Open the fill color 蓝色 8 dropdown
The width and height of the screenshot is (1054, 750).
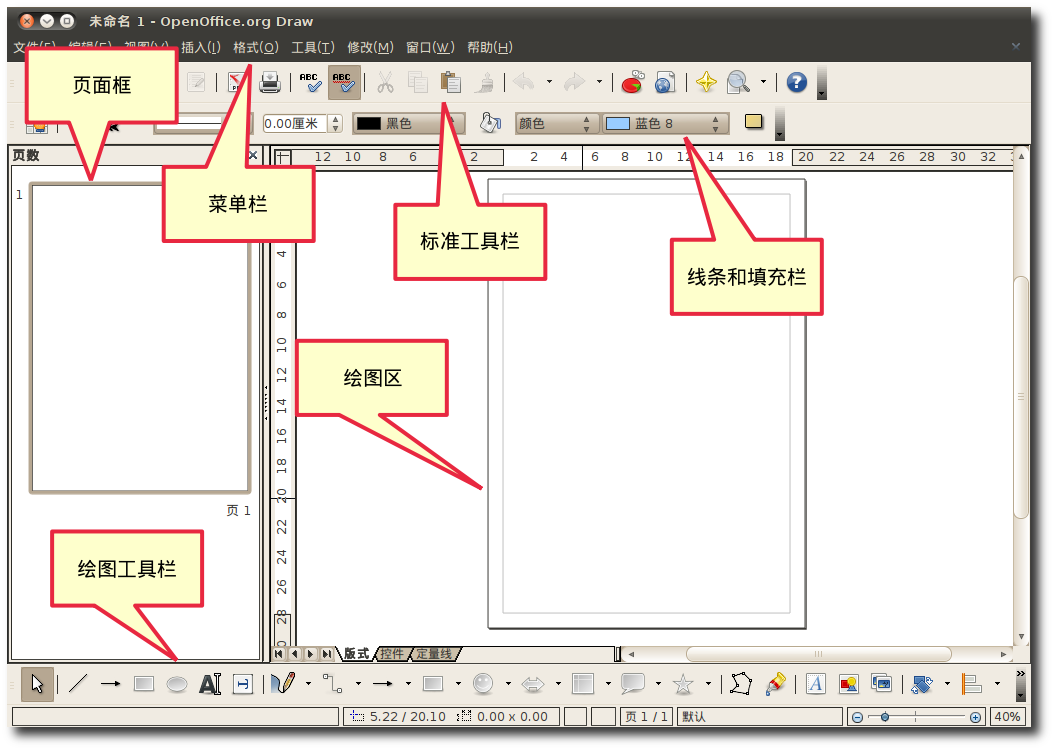665,123
